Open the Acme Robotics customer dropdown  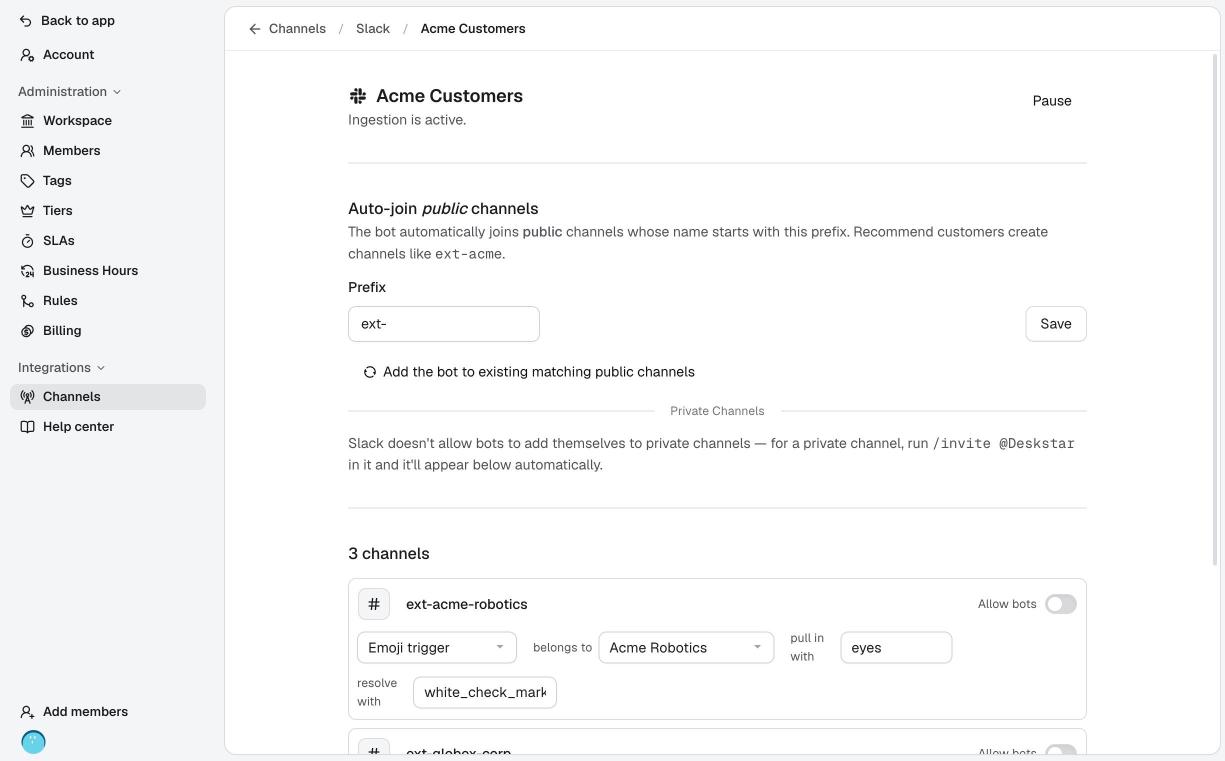686,648
